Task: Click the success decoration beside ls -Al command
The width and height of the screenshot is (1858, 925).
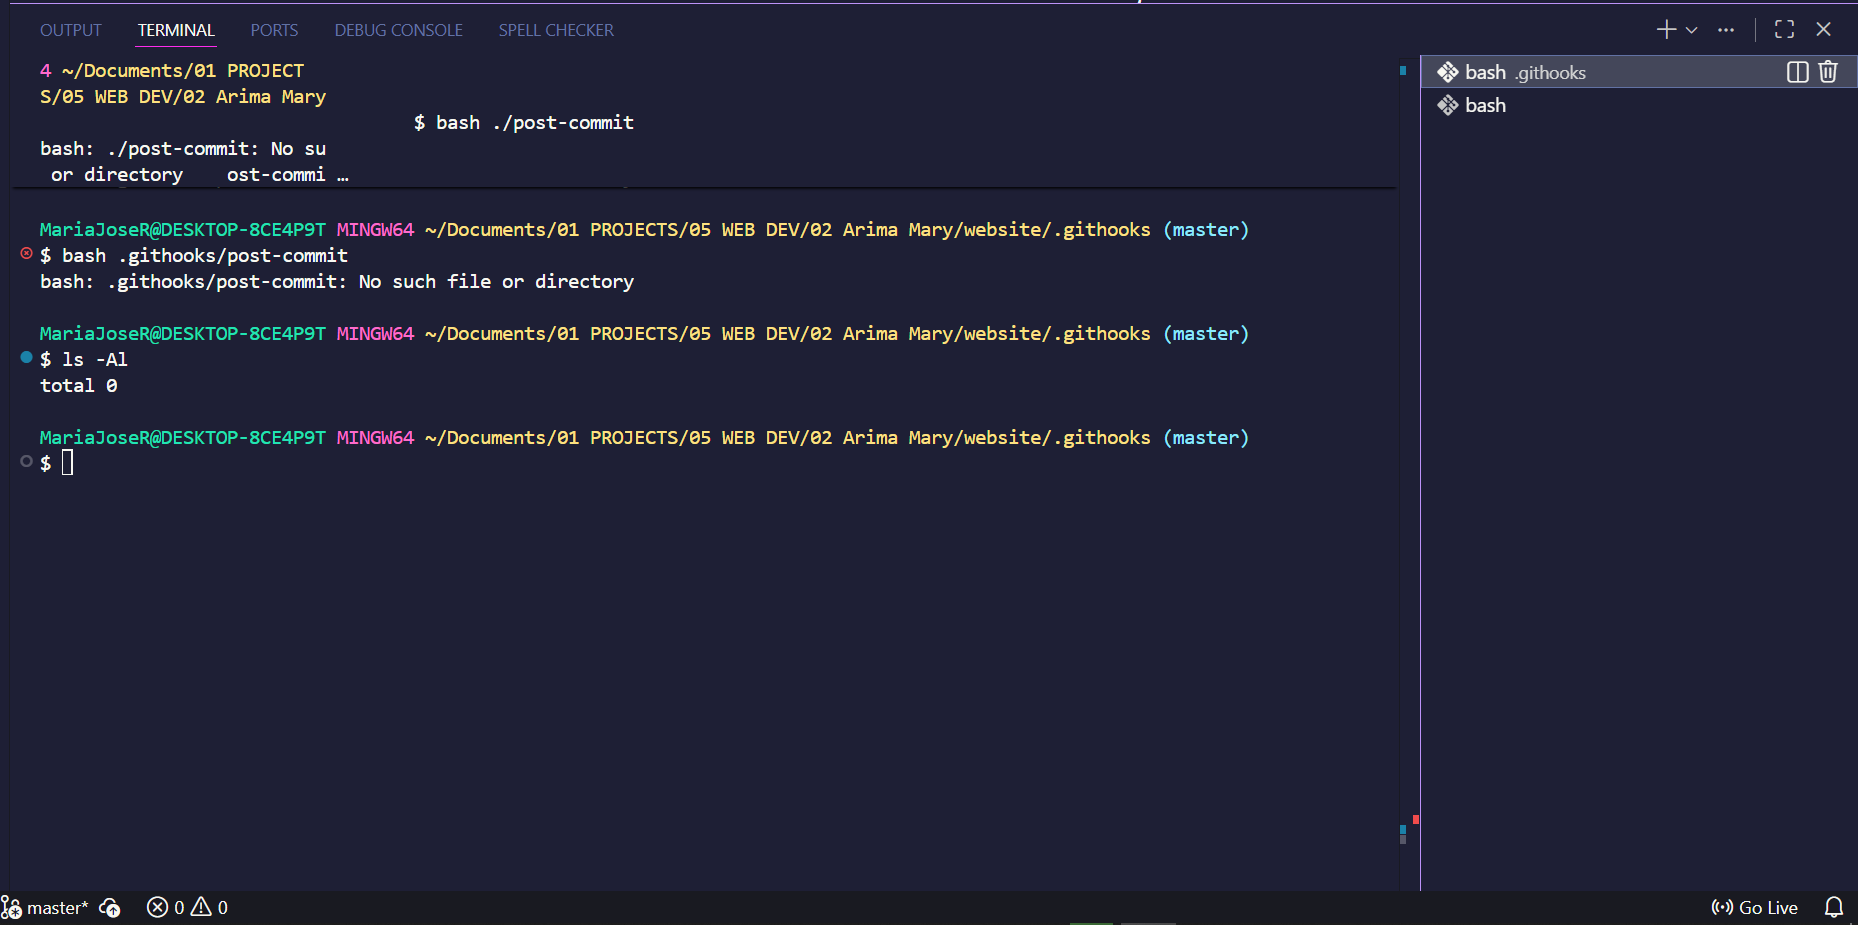Action: (26, 357)
